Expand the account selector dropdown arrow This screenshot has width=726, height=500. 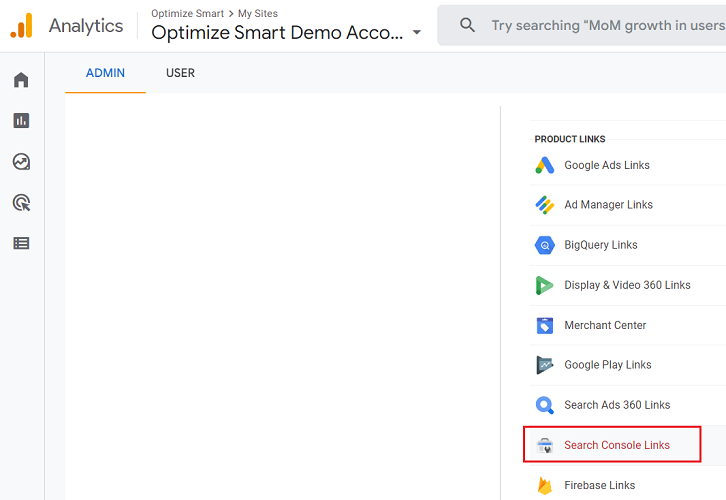point(417,32)
